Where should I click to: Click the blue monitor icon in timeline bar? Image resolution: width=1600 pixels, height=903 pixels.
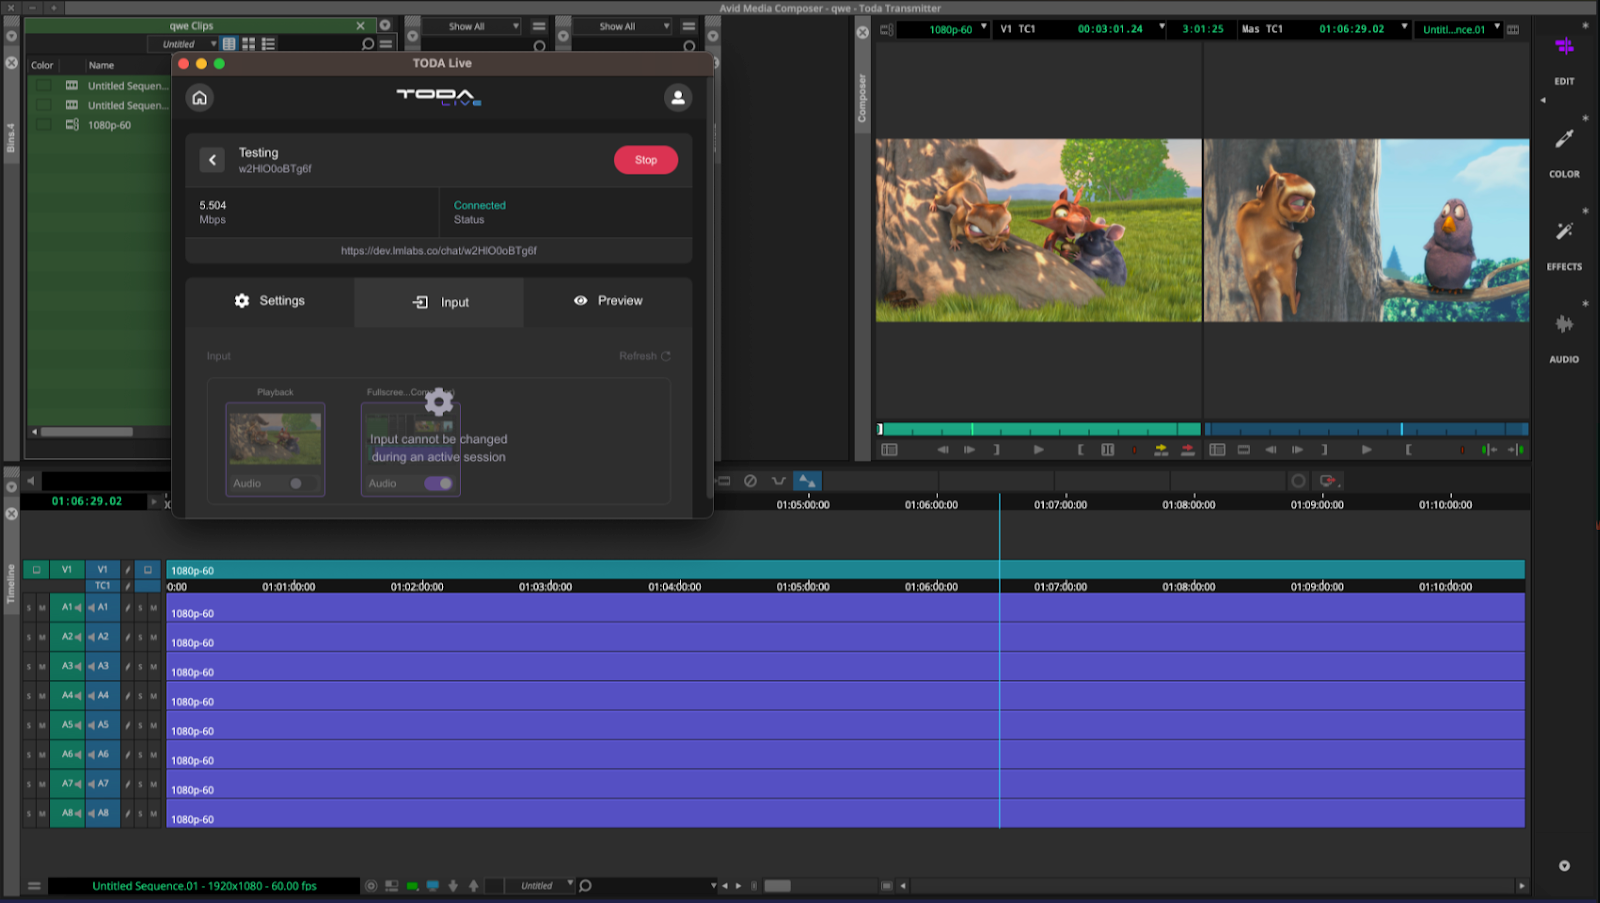point(433,886)
